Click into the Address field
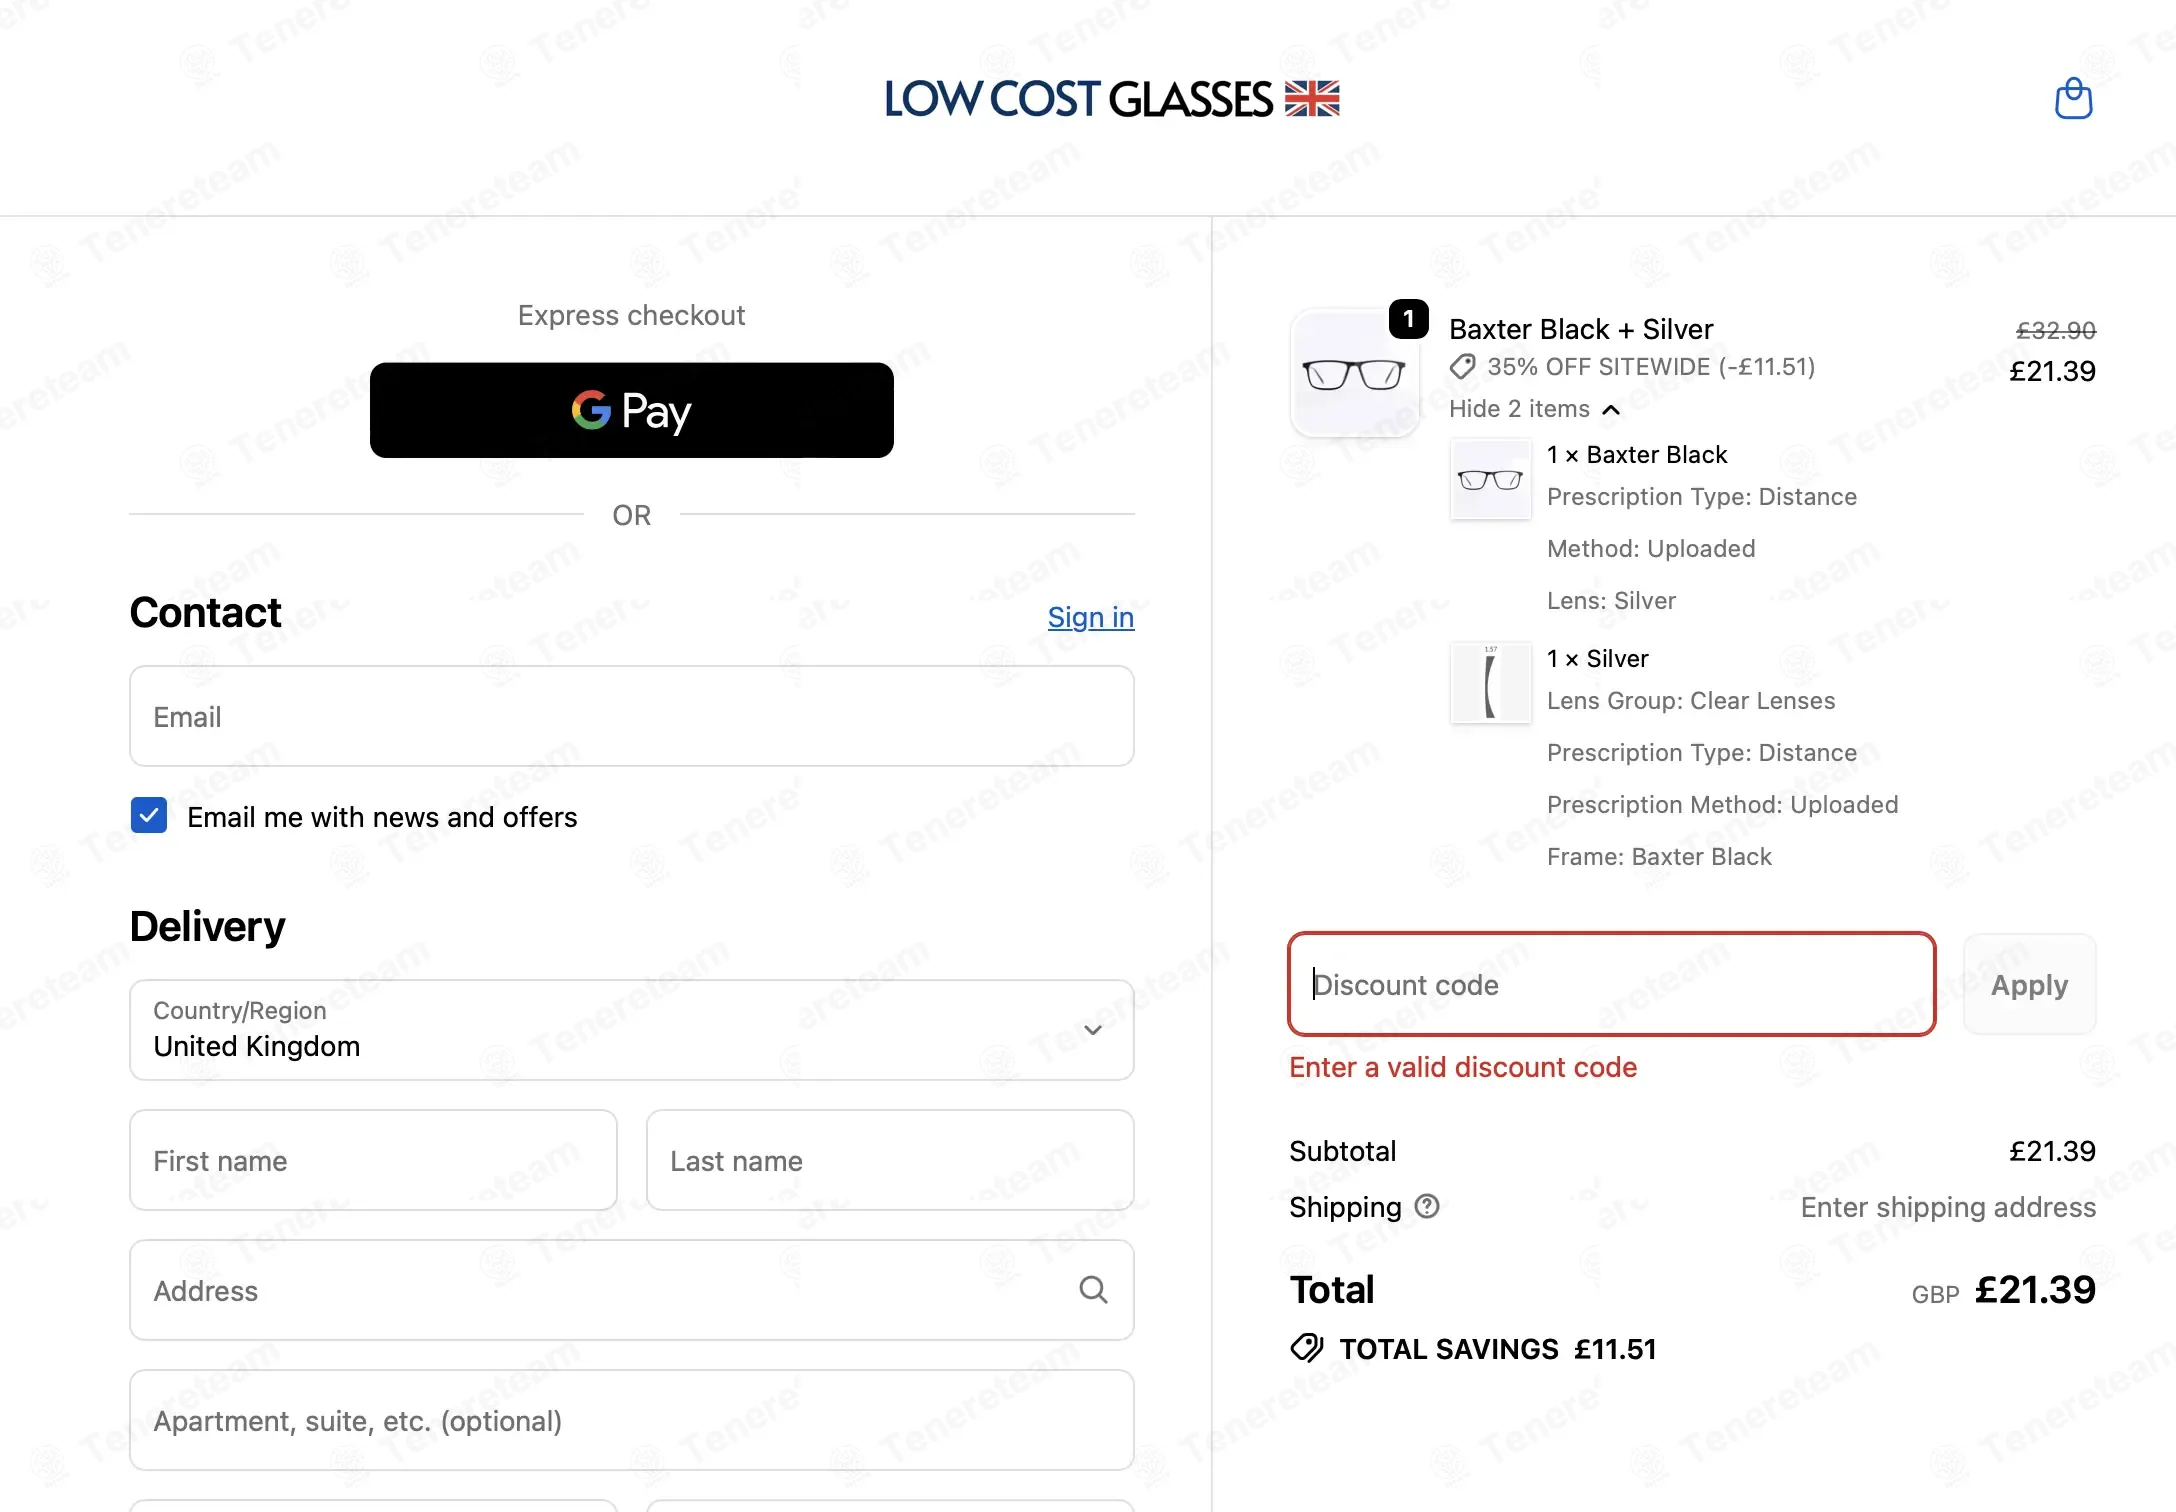 tap(632, 1290)
